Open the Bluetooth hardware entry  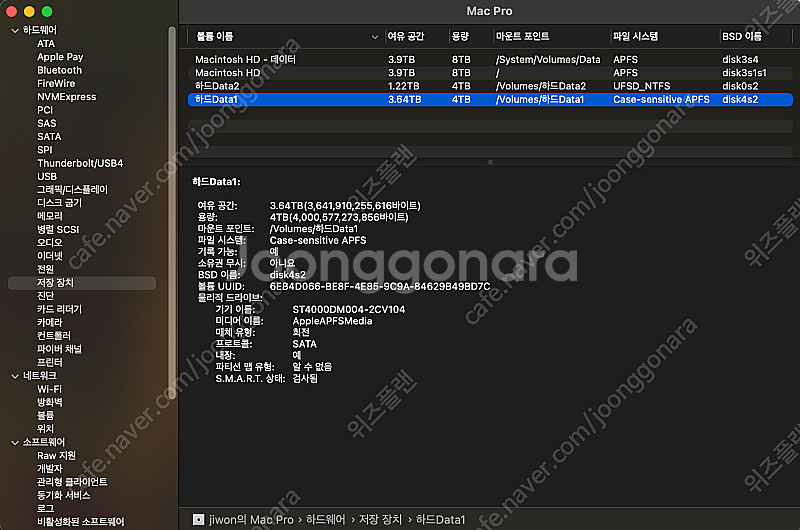tap(59, 70)
